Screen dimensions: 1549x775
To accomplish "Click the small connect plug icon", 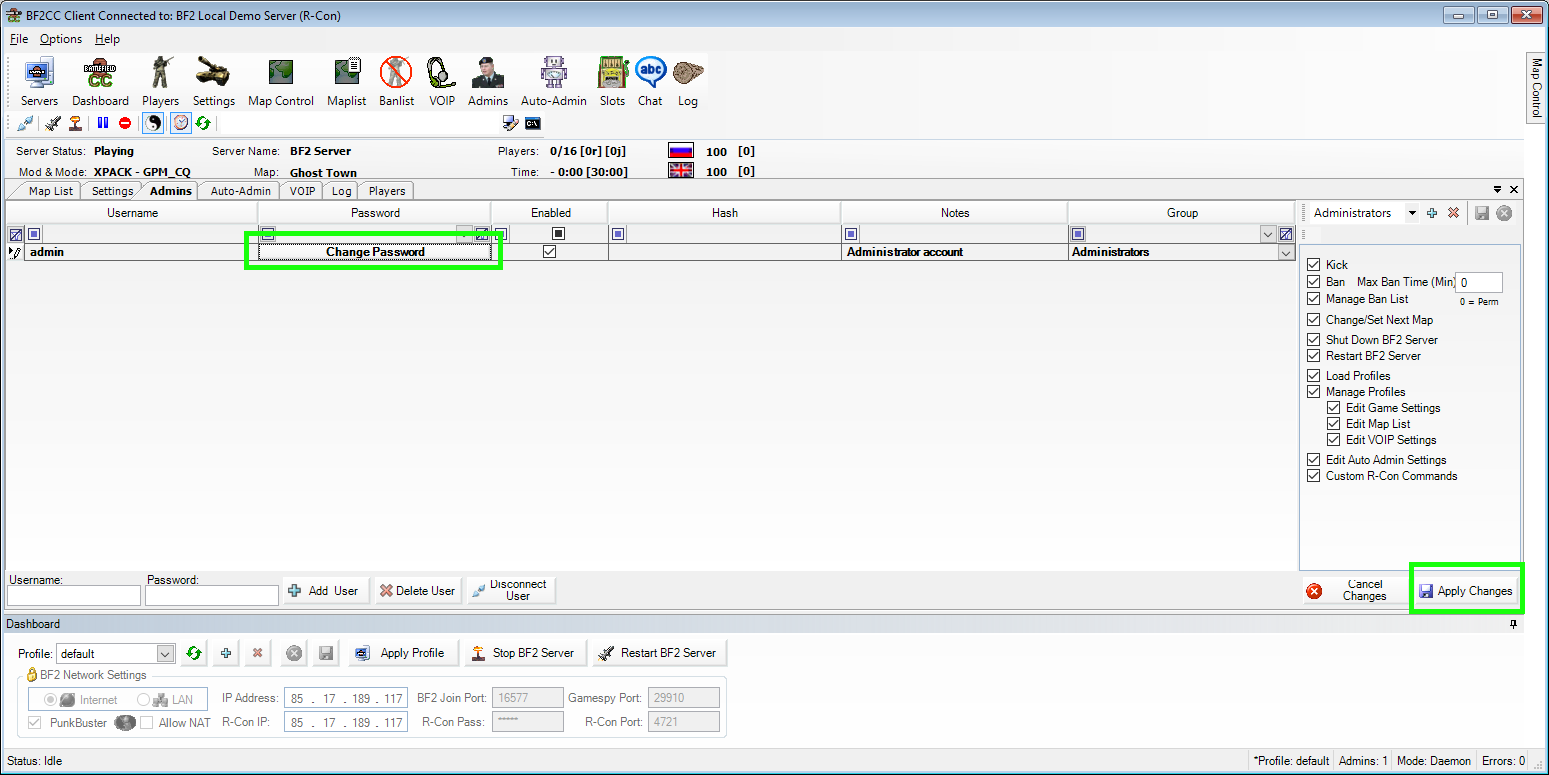I will click(25, 123).
